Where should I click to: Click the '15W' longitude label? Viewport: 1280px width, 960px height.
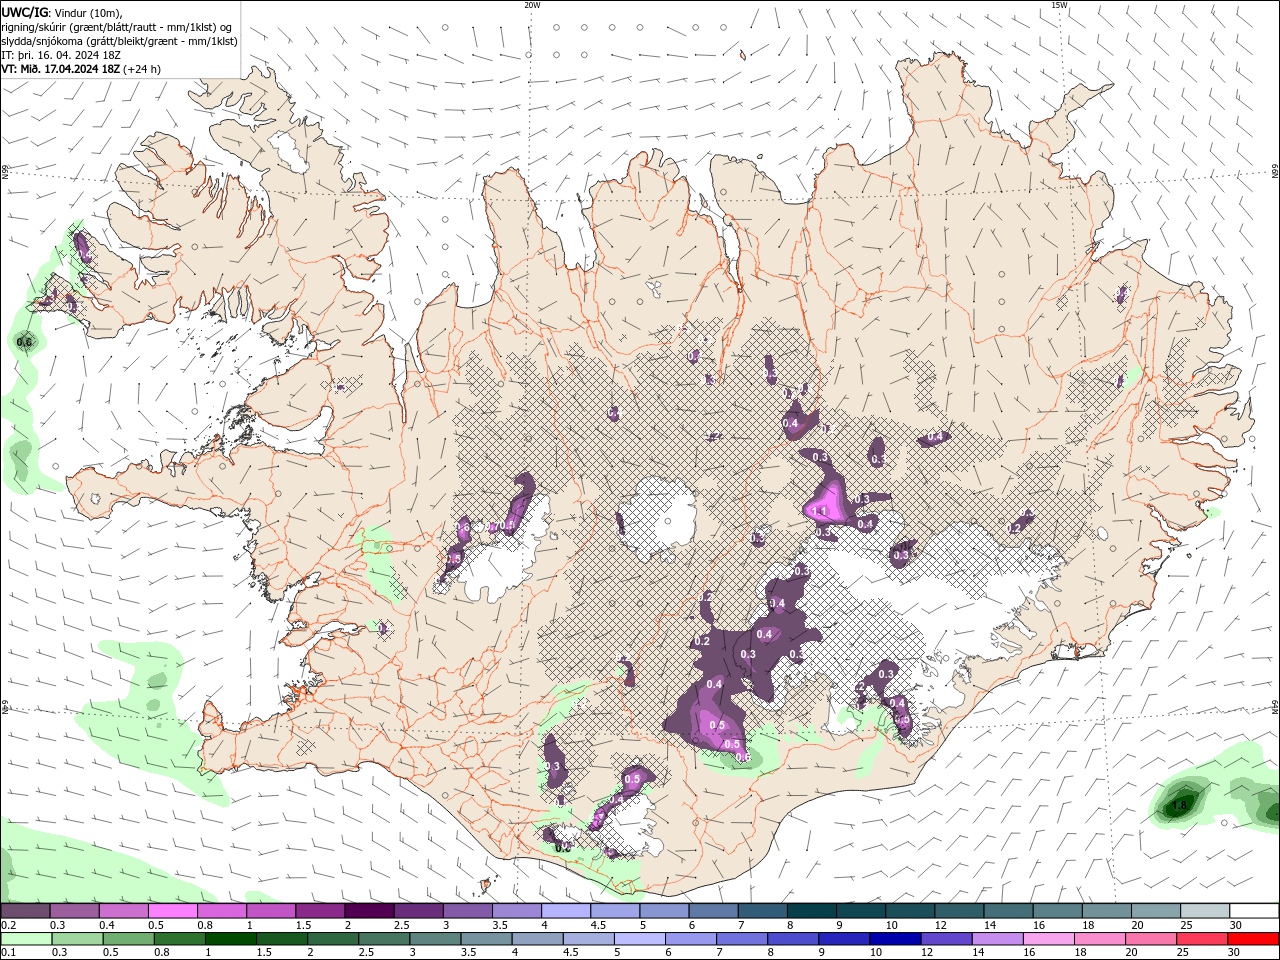(1059, 5)
